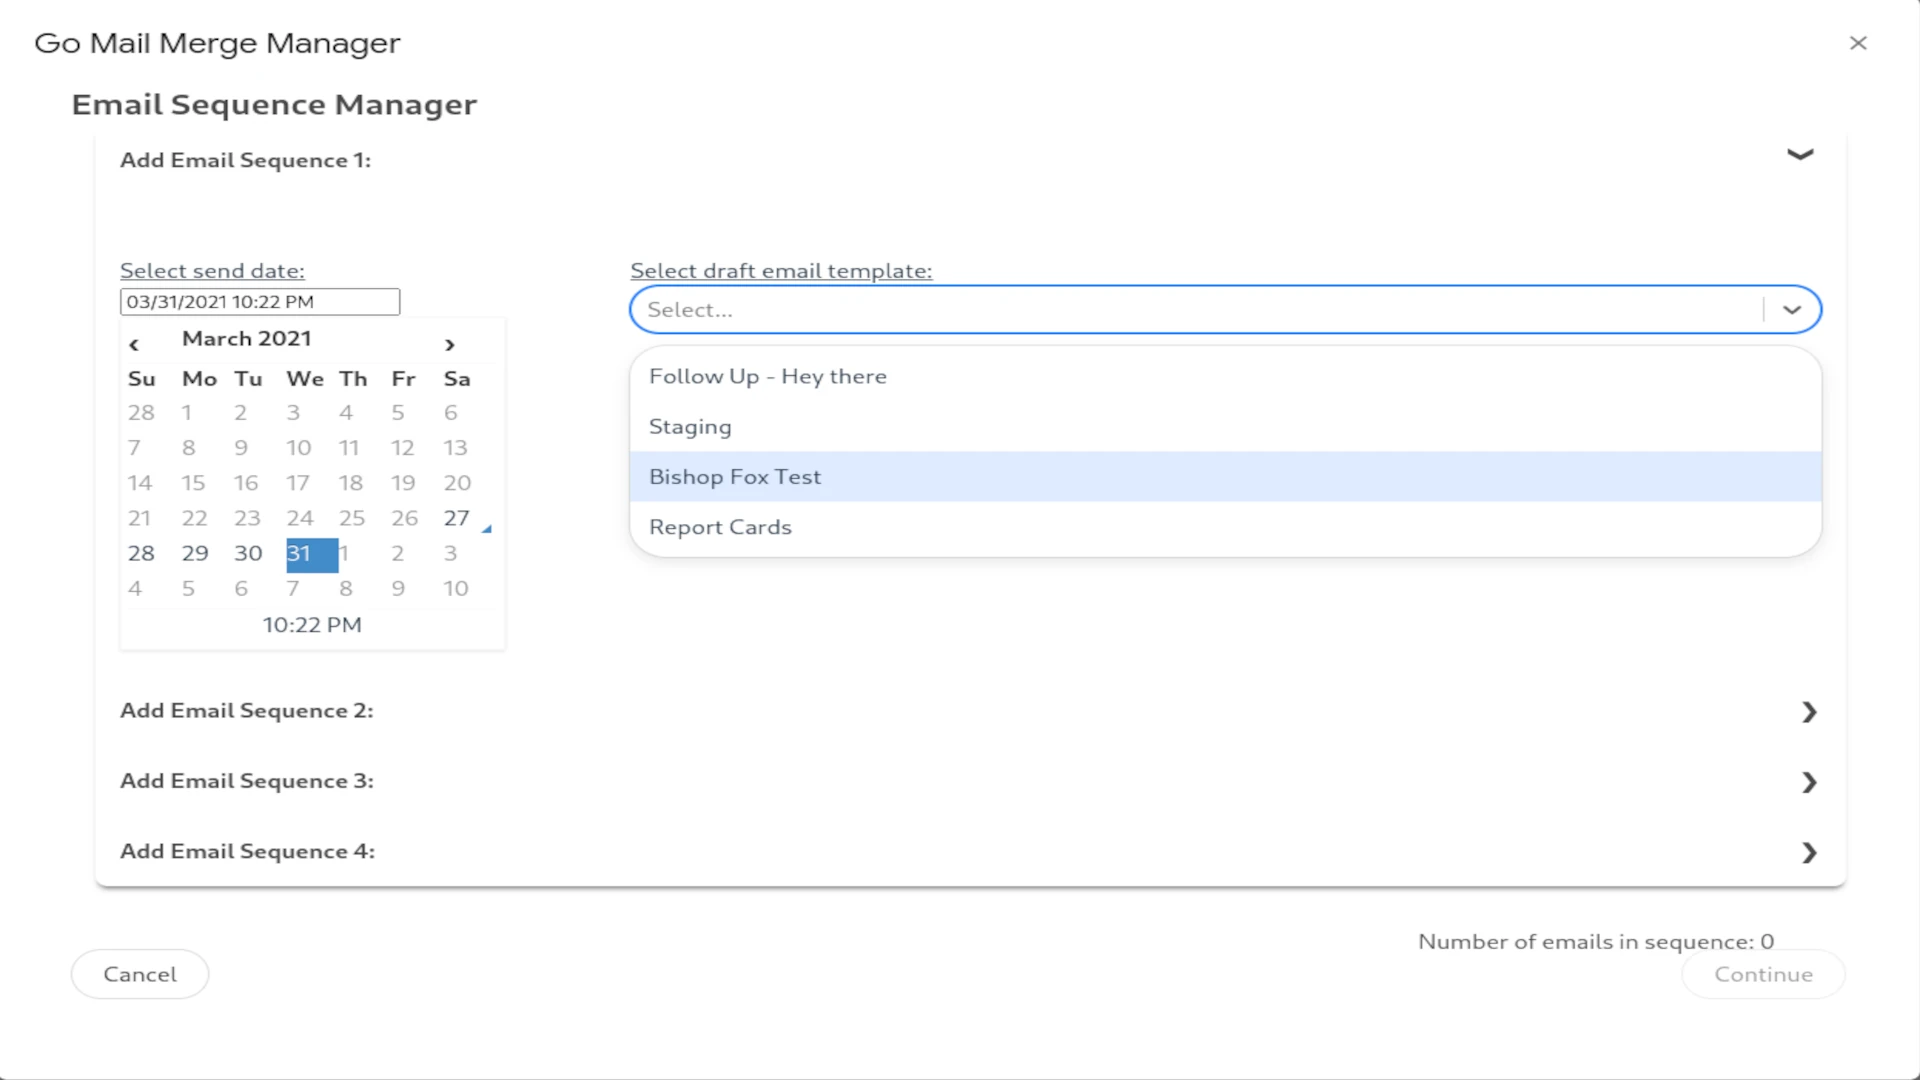This screenshot has width=1920, height=1080.
Task: Open the 10:22 PM time picker
Action: (x=312, y=625)
